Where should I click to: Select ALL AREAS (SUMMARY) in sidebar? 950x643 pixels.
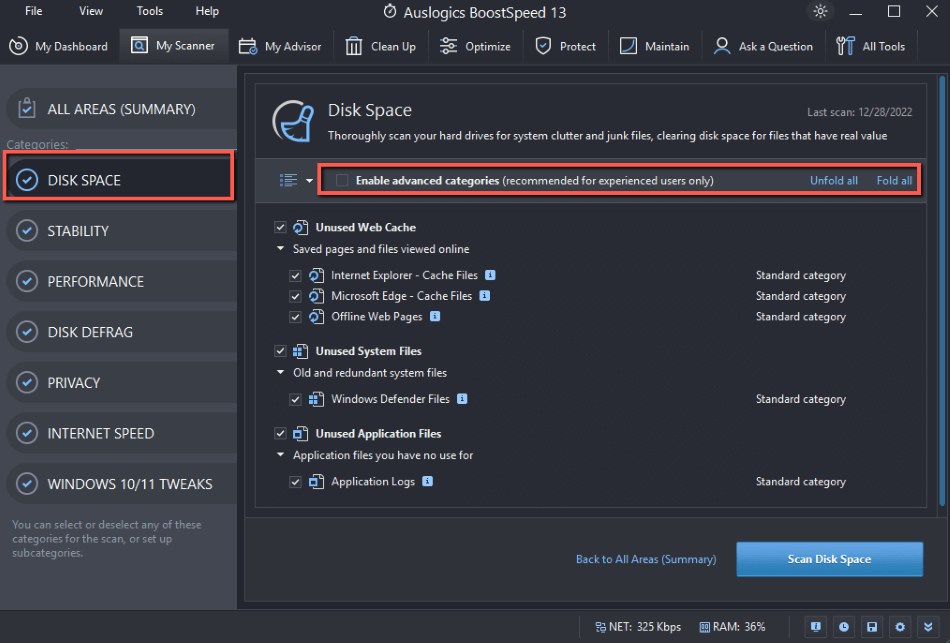pyautogui.click(x=121, y=109)
